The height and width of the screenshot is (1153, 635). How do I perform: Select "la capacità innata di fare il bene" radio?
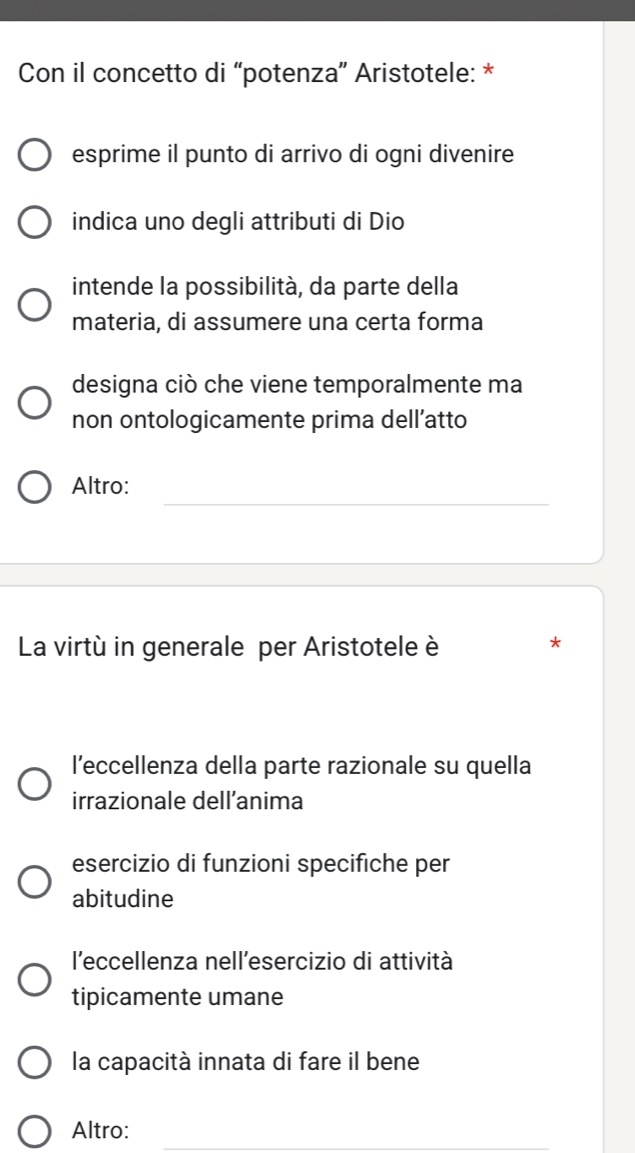click(35, 1061)
